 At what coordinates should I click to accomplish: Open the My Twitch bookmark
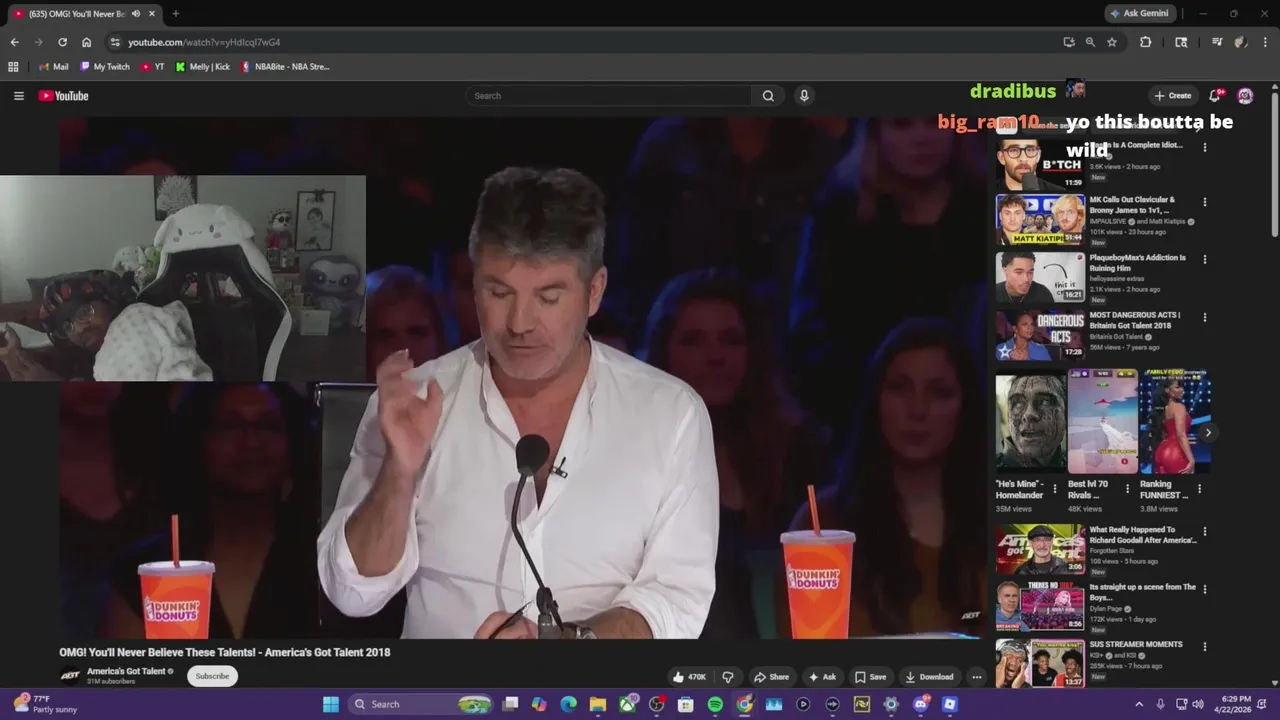pyautogui.click(x=105, y=67)
